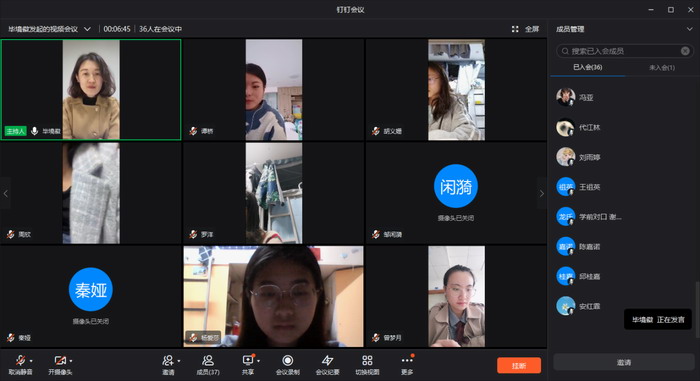This screenshot has height=381, width=700.
Task: Expand arrow next to 共享 icon
Action: [x=258, y=361]
